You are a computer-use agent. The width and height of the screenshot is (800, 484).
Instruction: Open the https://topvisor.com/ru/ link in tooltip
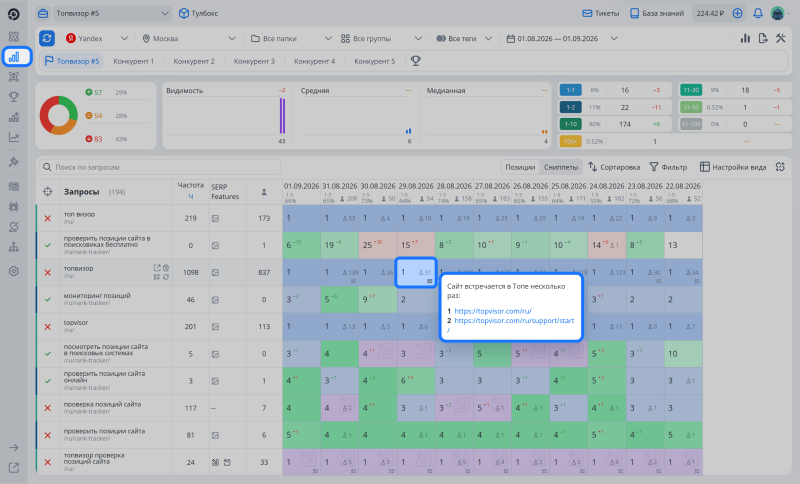click(493, 311)
